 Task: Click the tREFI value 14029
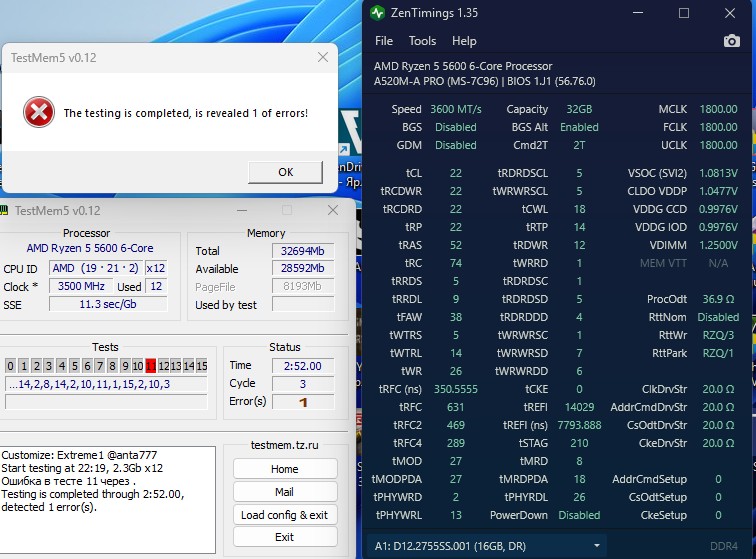[x=579, y=407]
